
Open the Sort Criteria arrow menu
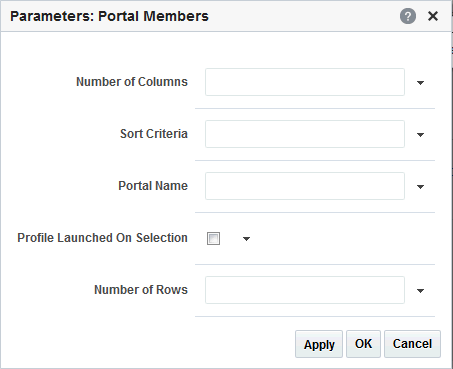pyautogui.click(x=420, y=134)
